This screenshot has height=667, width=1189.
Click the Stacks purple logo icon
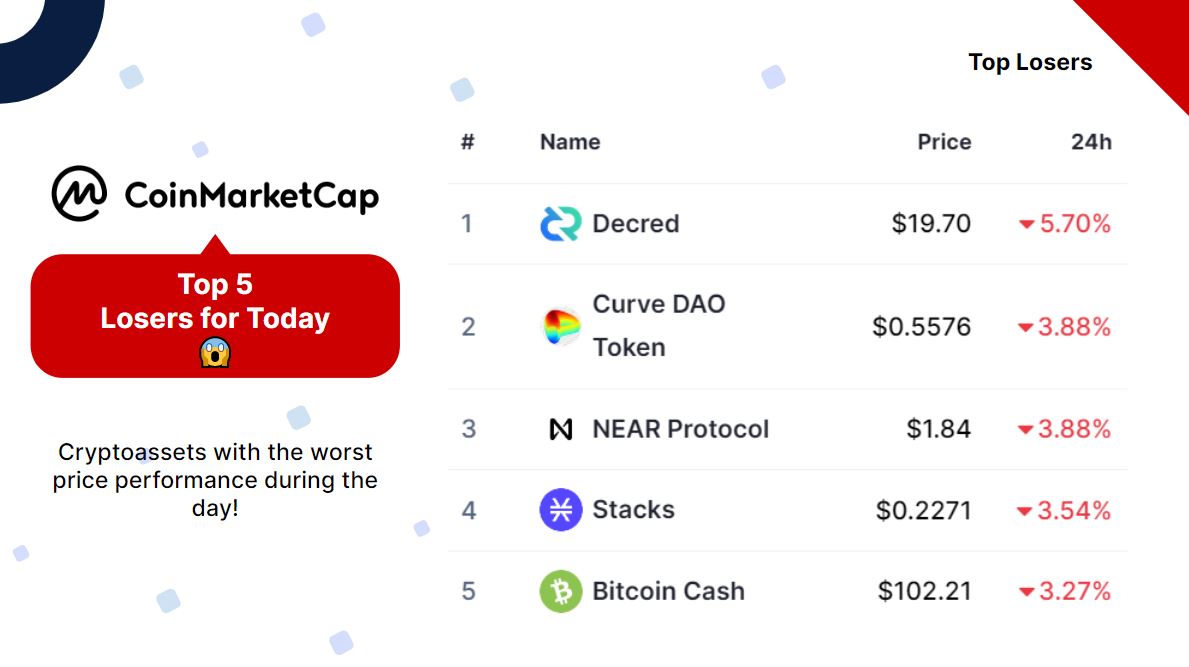(x=560, y=510)
